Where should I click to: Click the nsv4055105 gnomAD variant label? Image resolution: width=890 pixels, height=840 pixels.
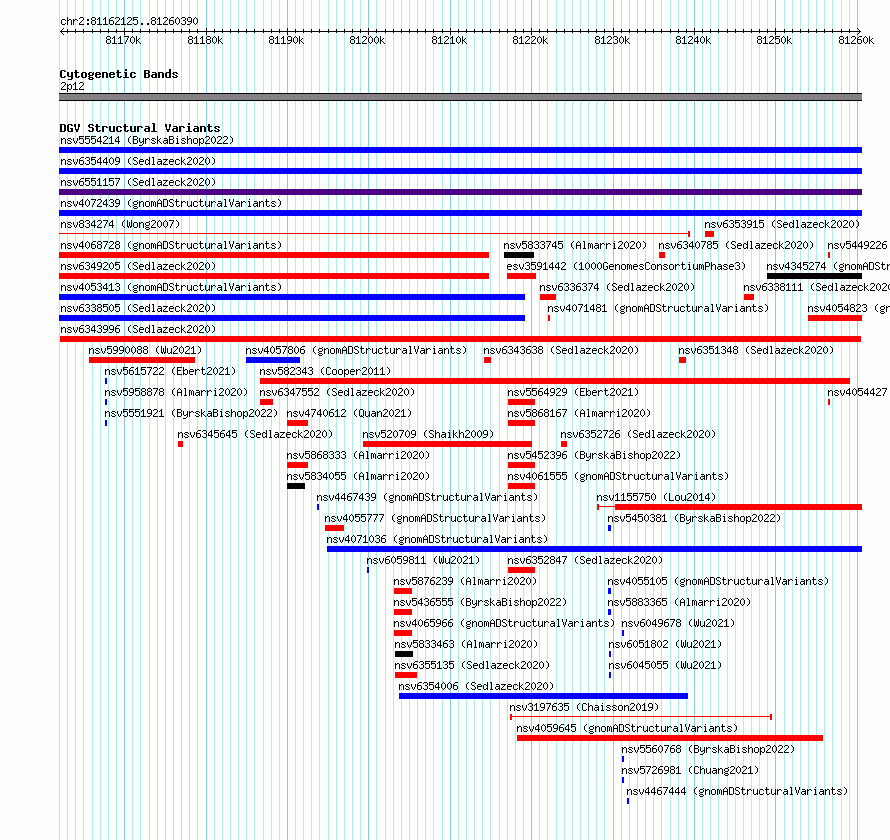pos(718,581)
